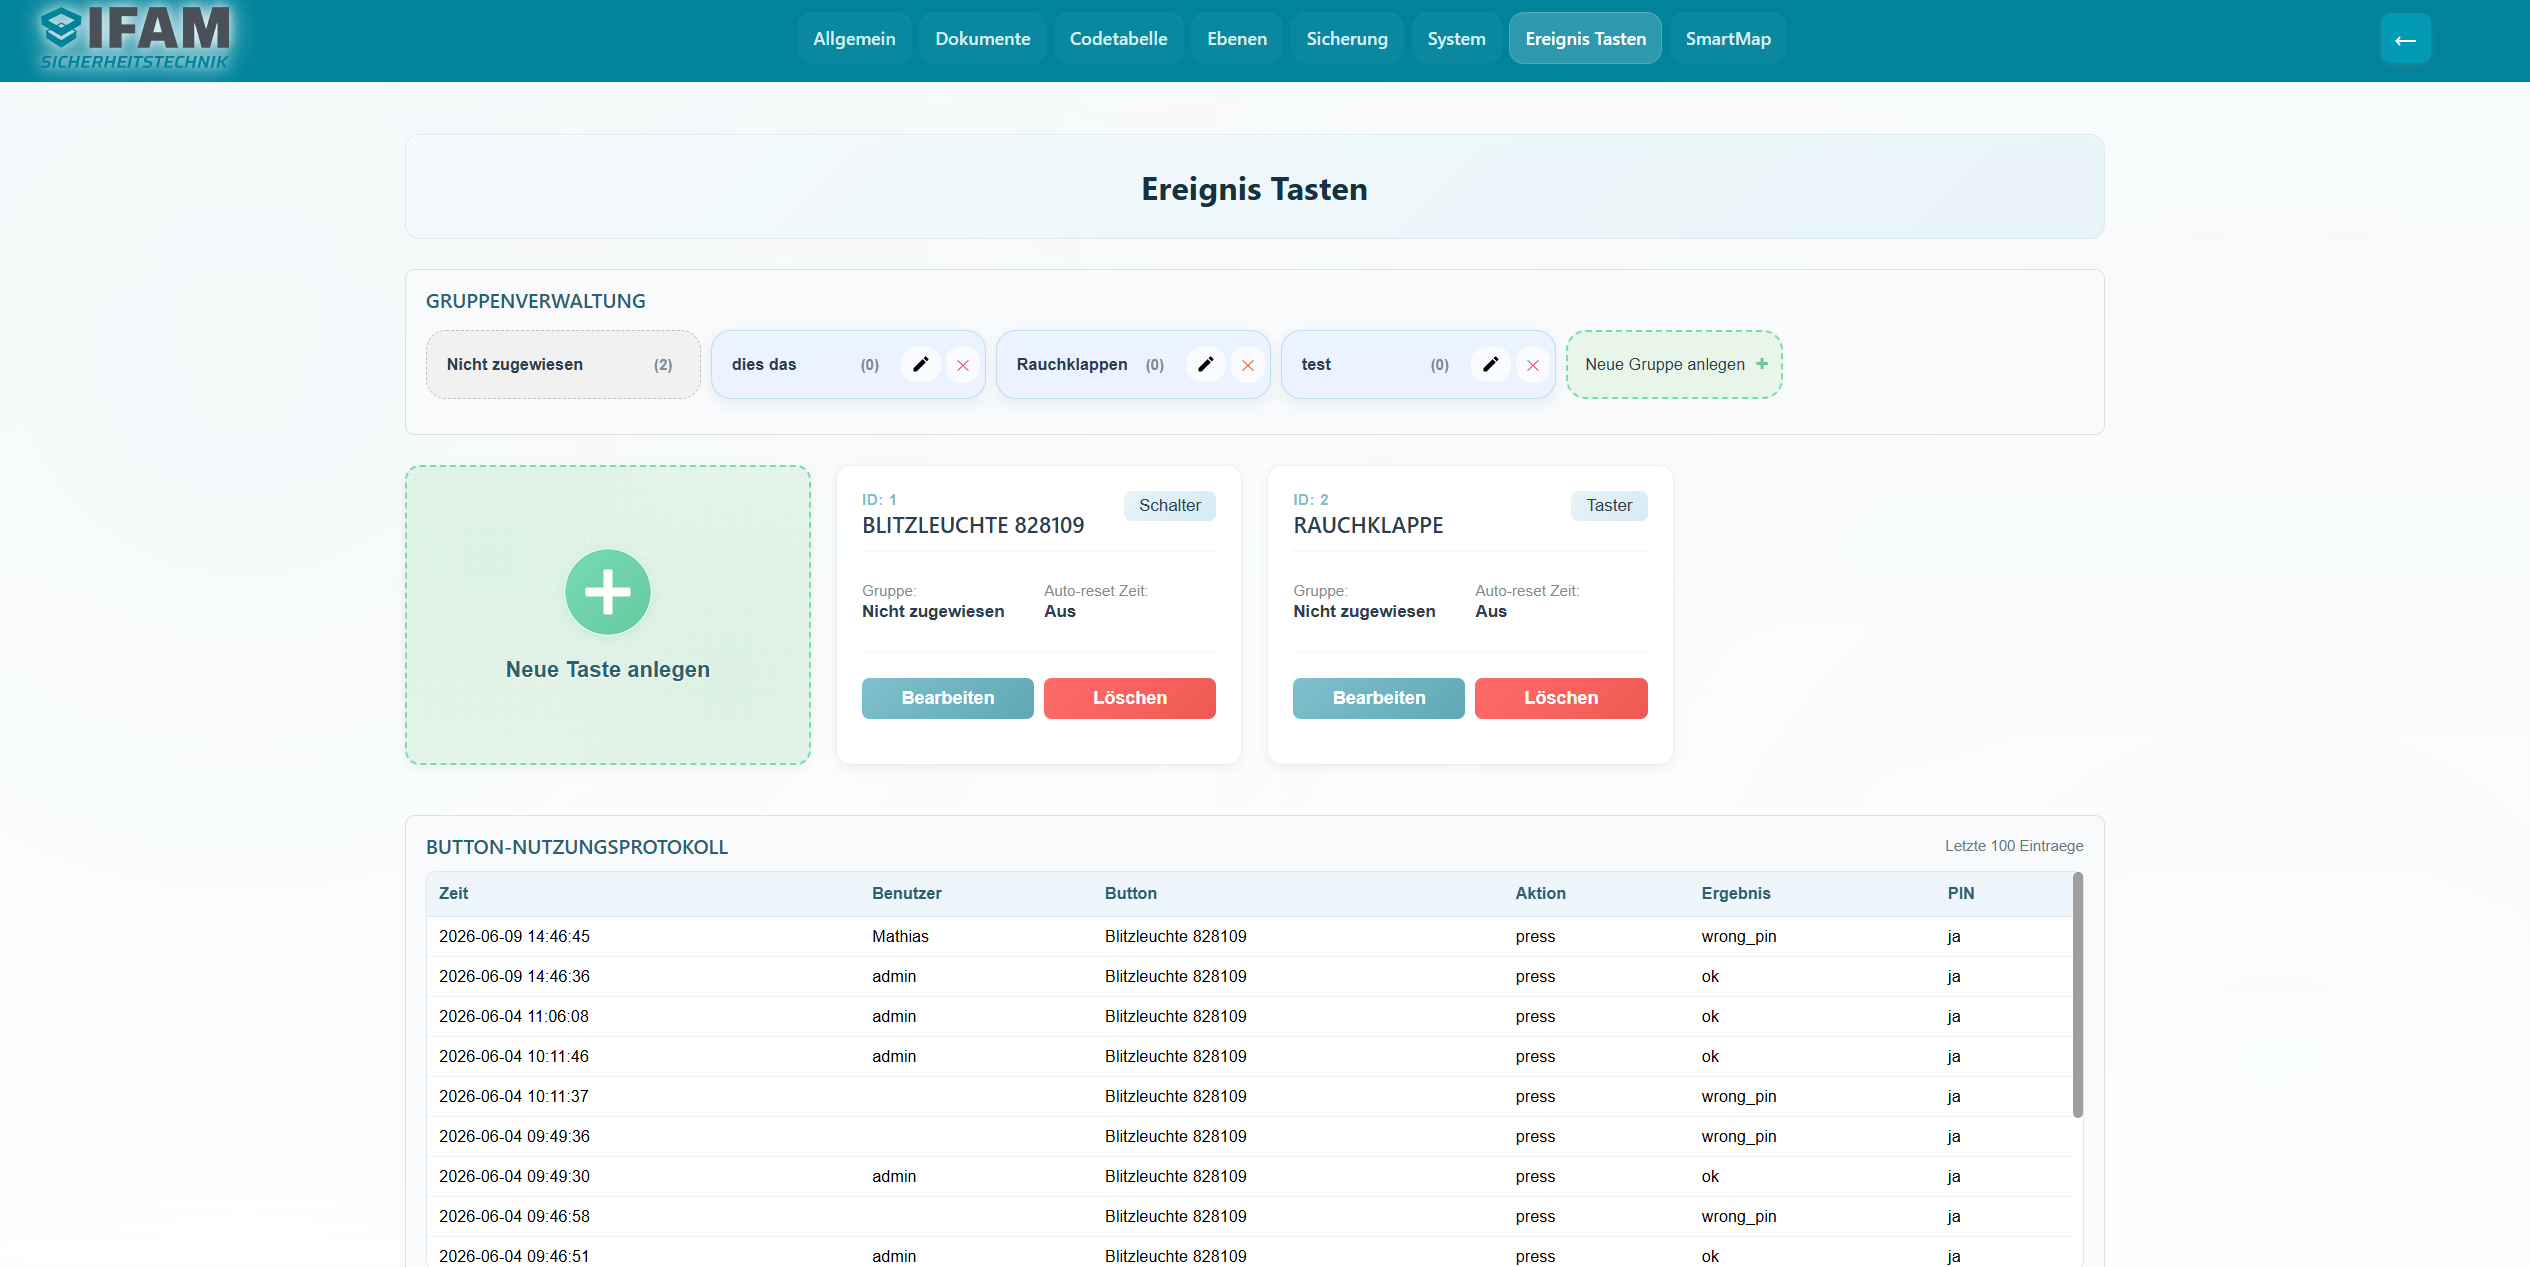
Task: Select the 'Nicht zugewiesen' group chip
Action: pos(563,364)
